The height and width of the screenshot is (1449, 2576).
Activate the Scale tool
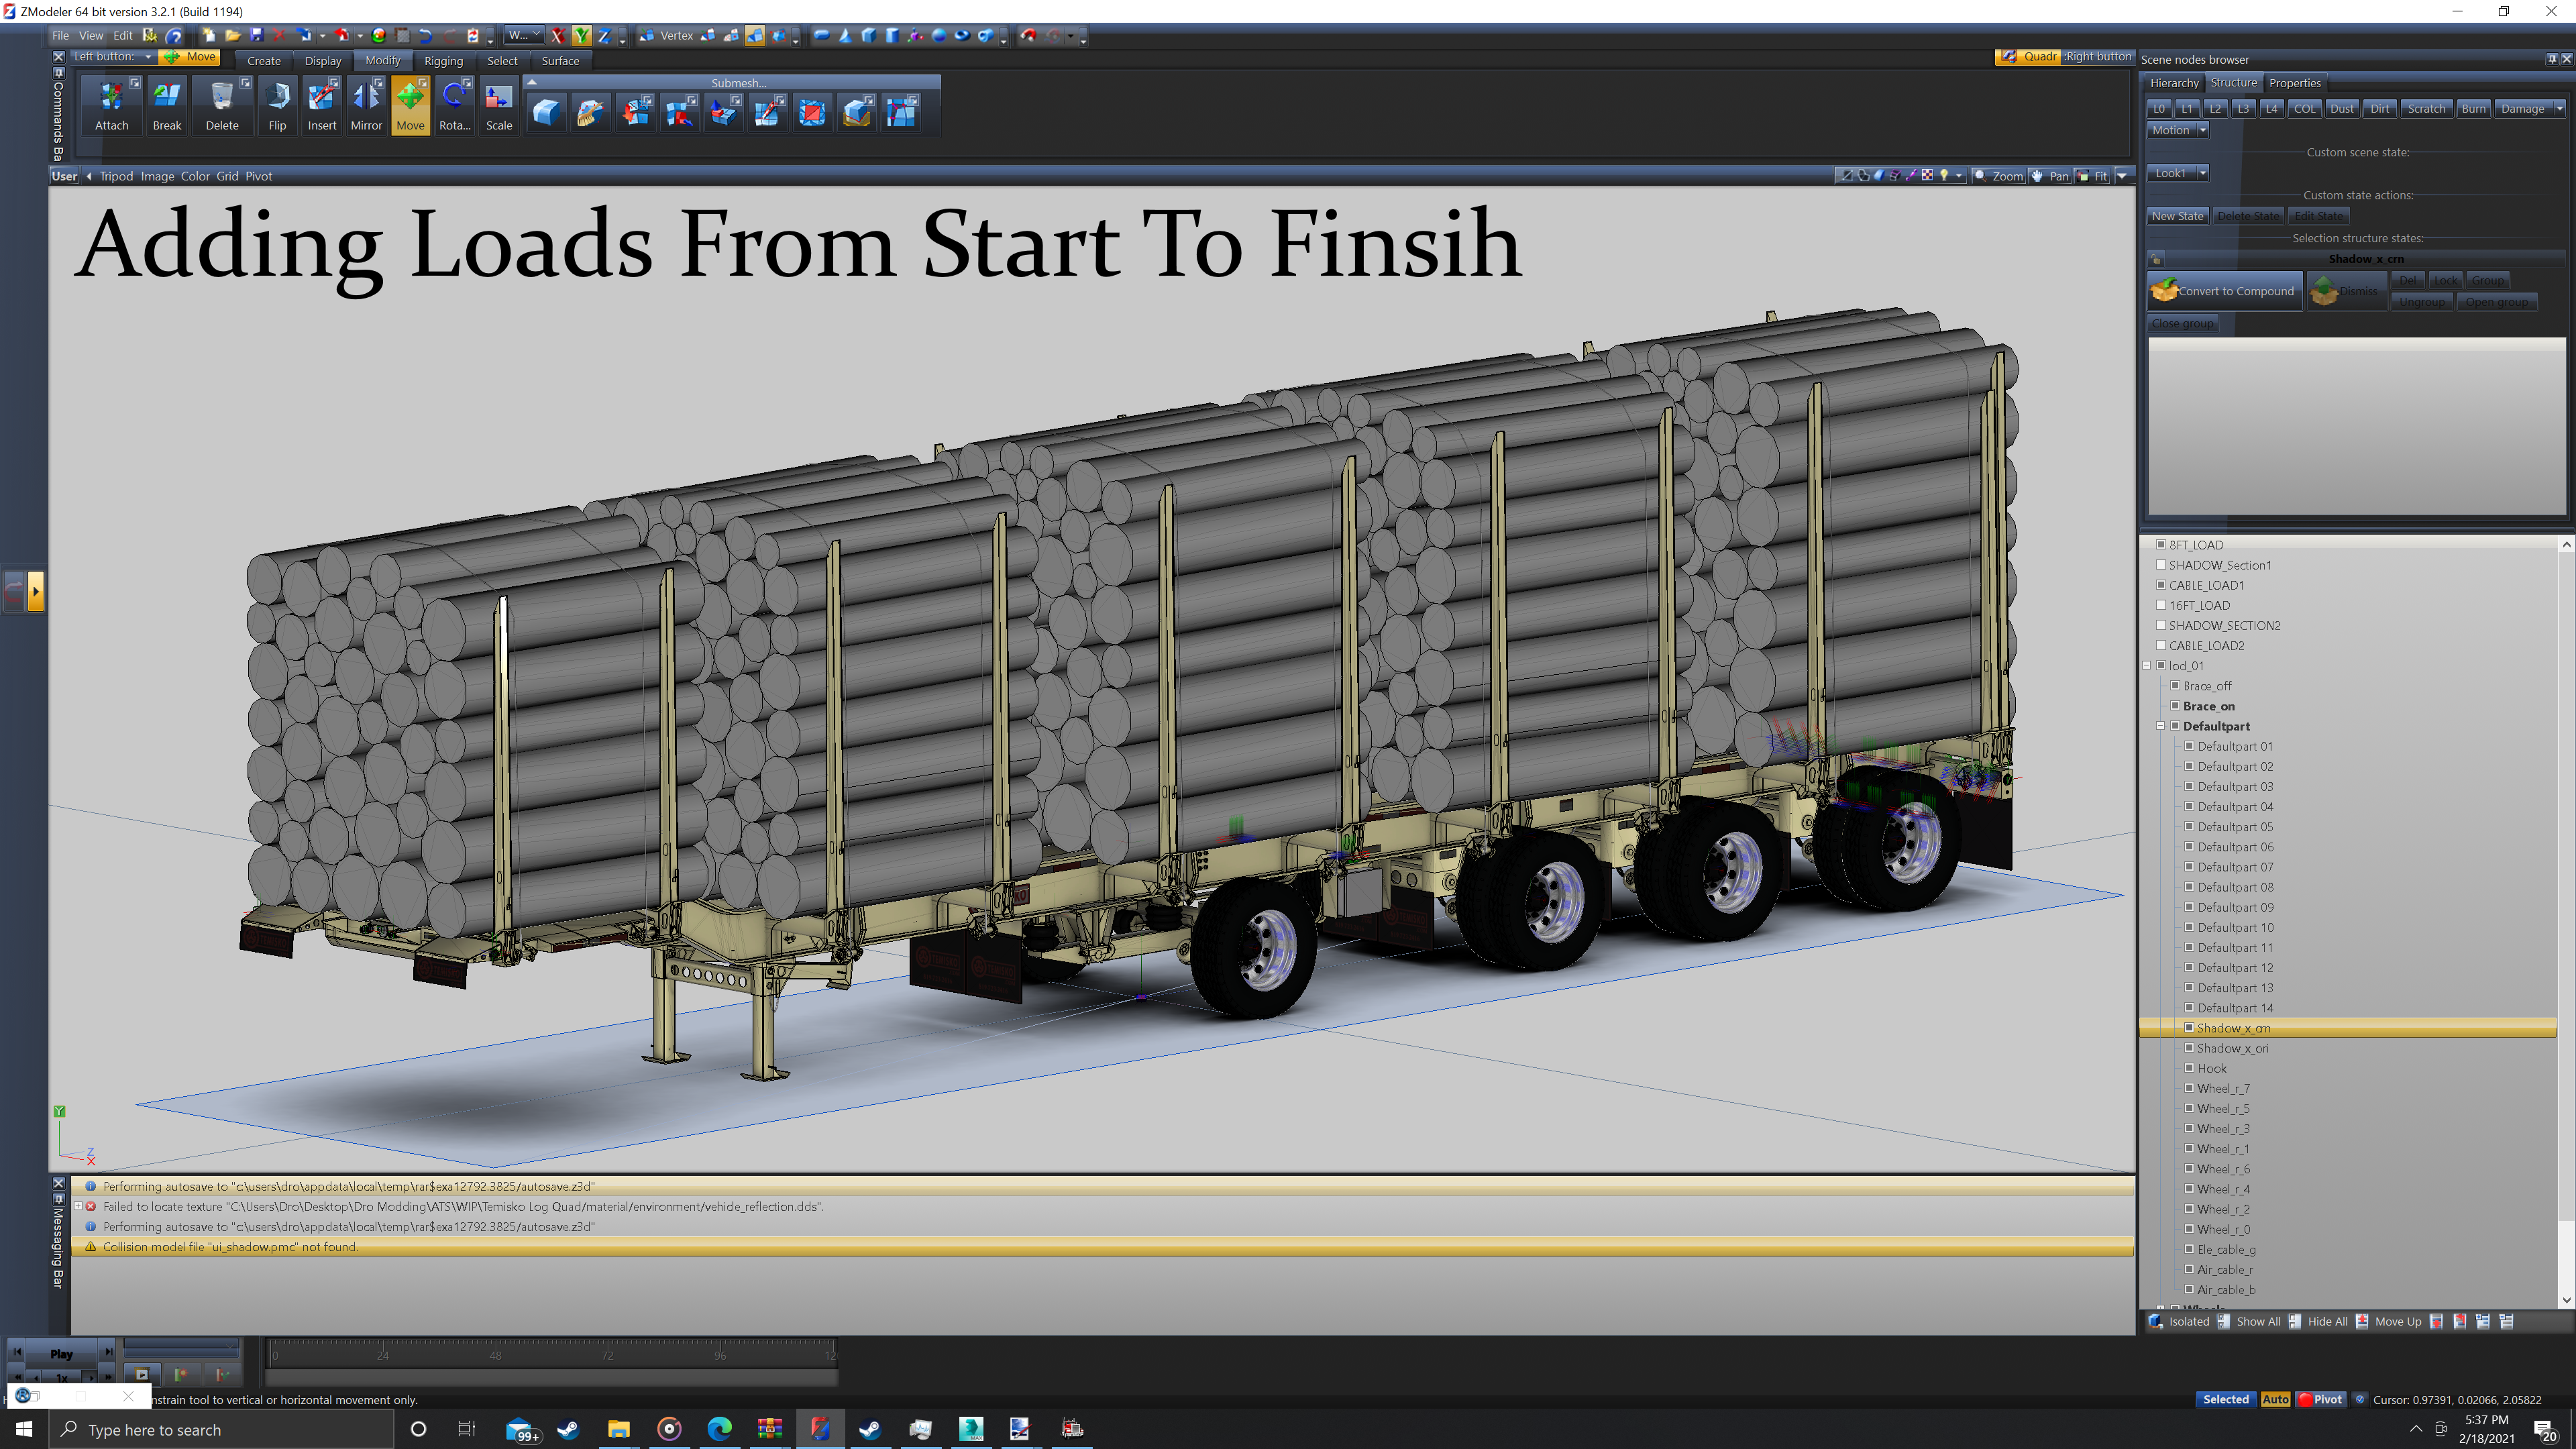pyautogui.click(x=499, y=106)
